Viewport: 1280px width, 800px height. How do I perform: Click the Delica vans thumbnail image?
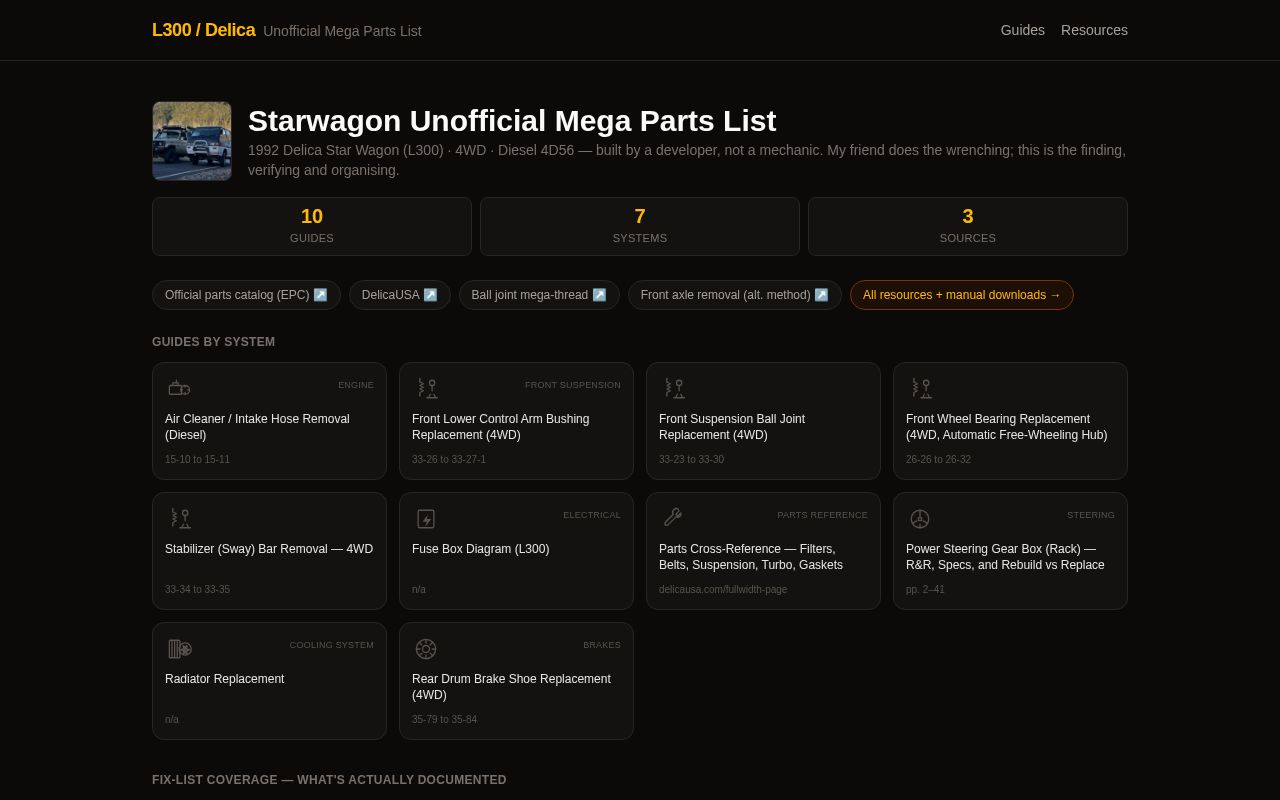pyautogui.click(x=192, y=141)
